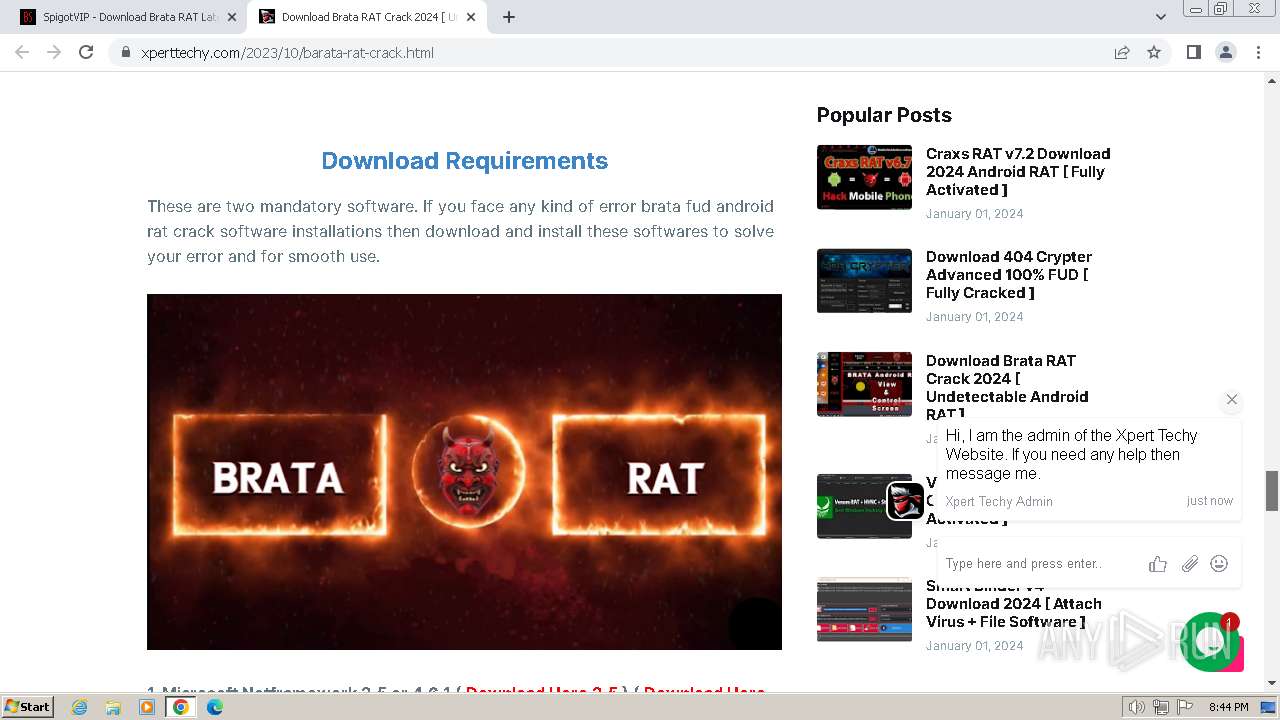Click the Popular Posts heading
Screen dimensions: 1280x720
[884, 115]
